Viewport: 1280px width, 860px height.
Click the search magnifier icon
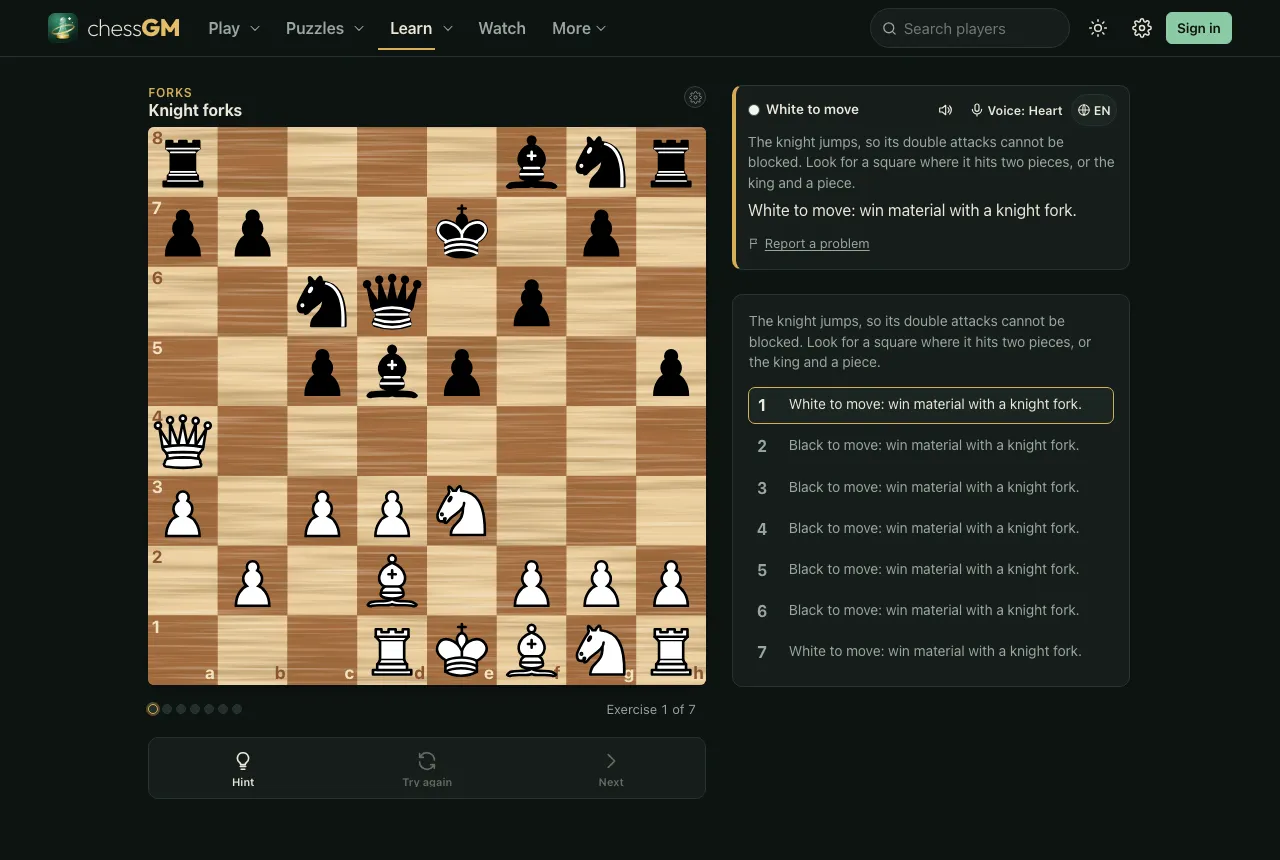tap(889, 29)
